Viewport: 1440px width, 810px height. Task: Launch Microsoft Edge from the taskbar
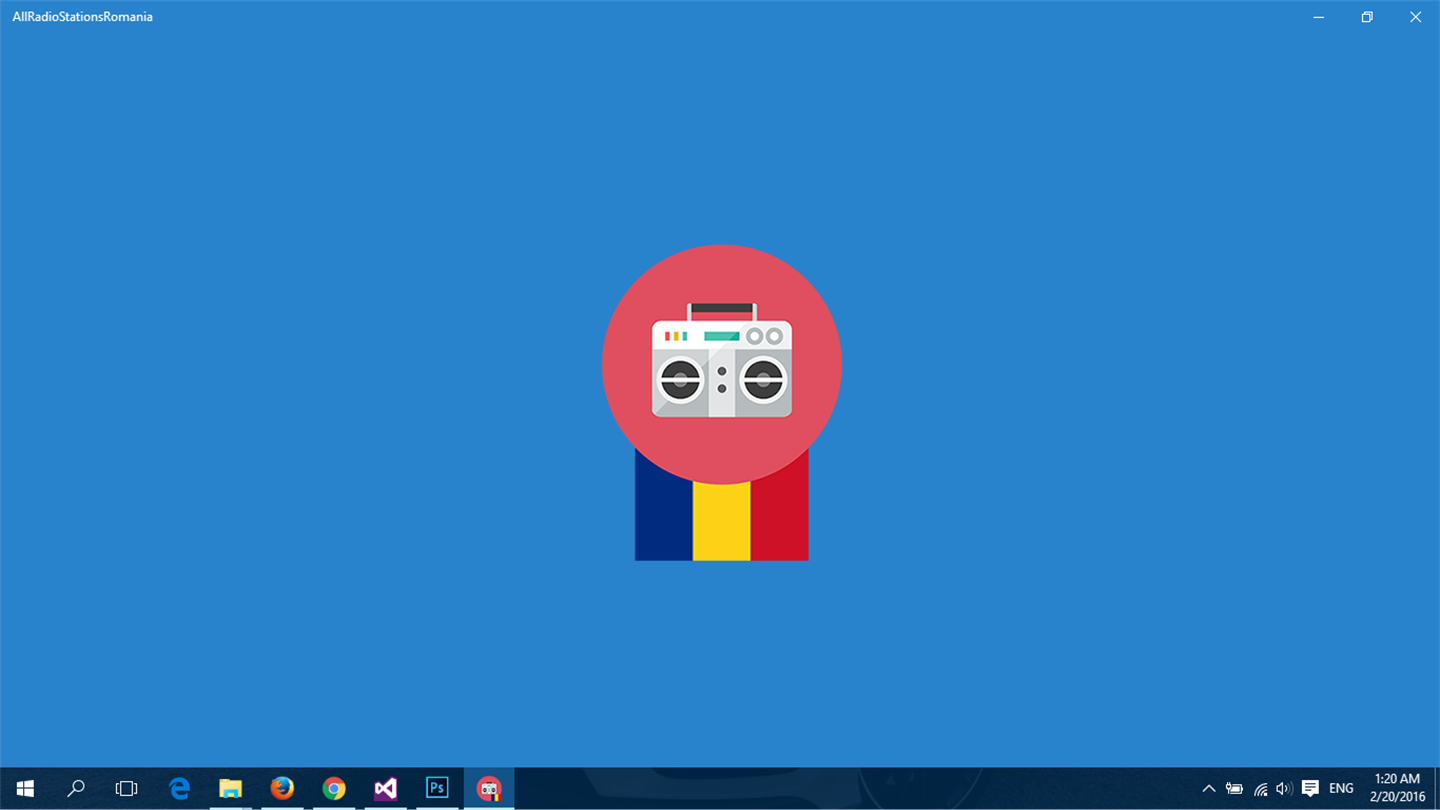[179, 789]
